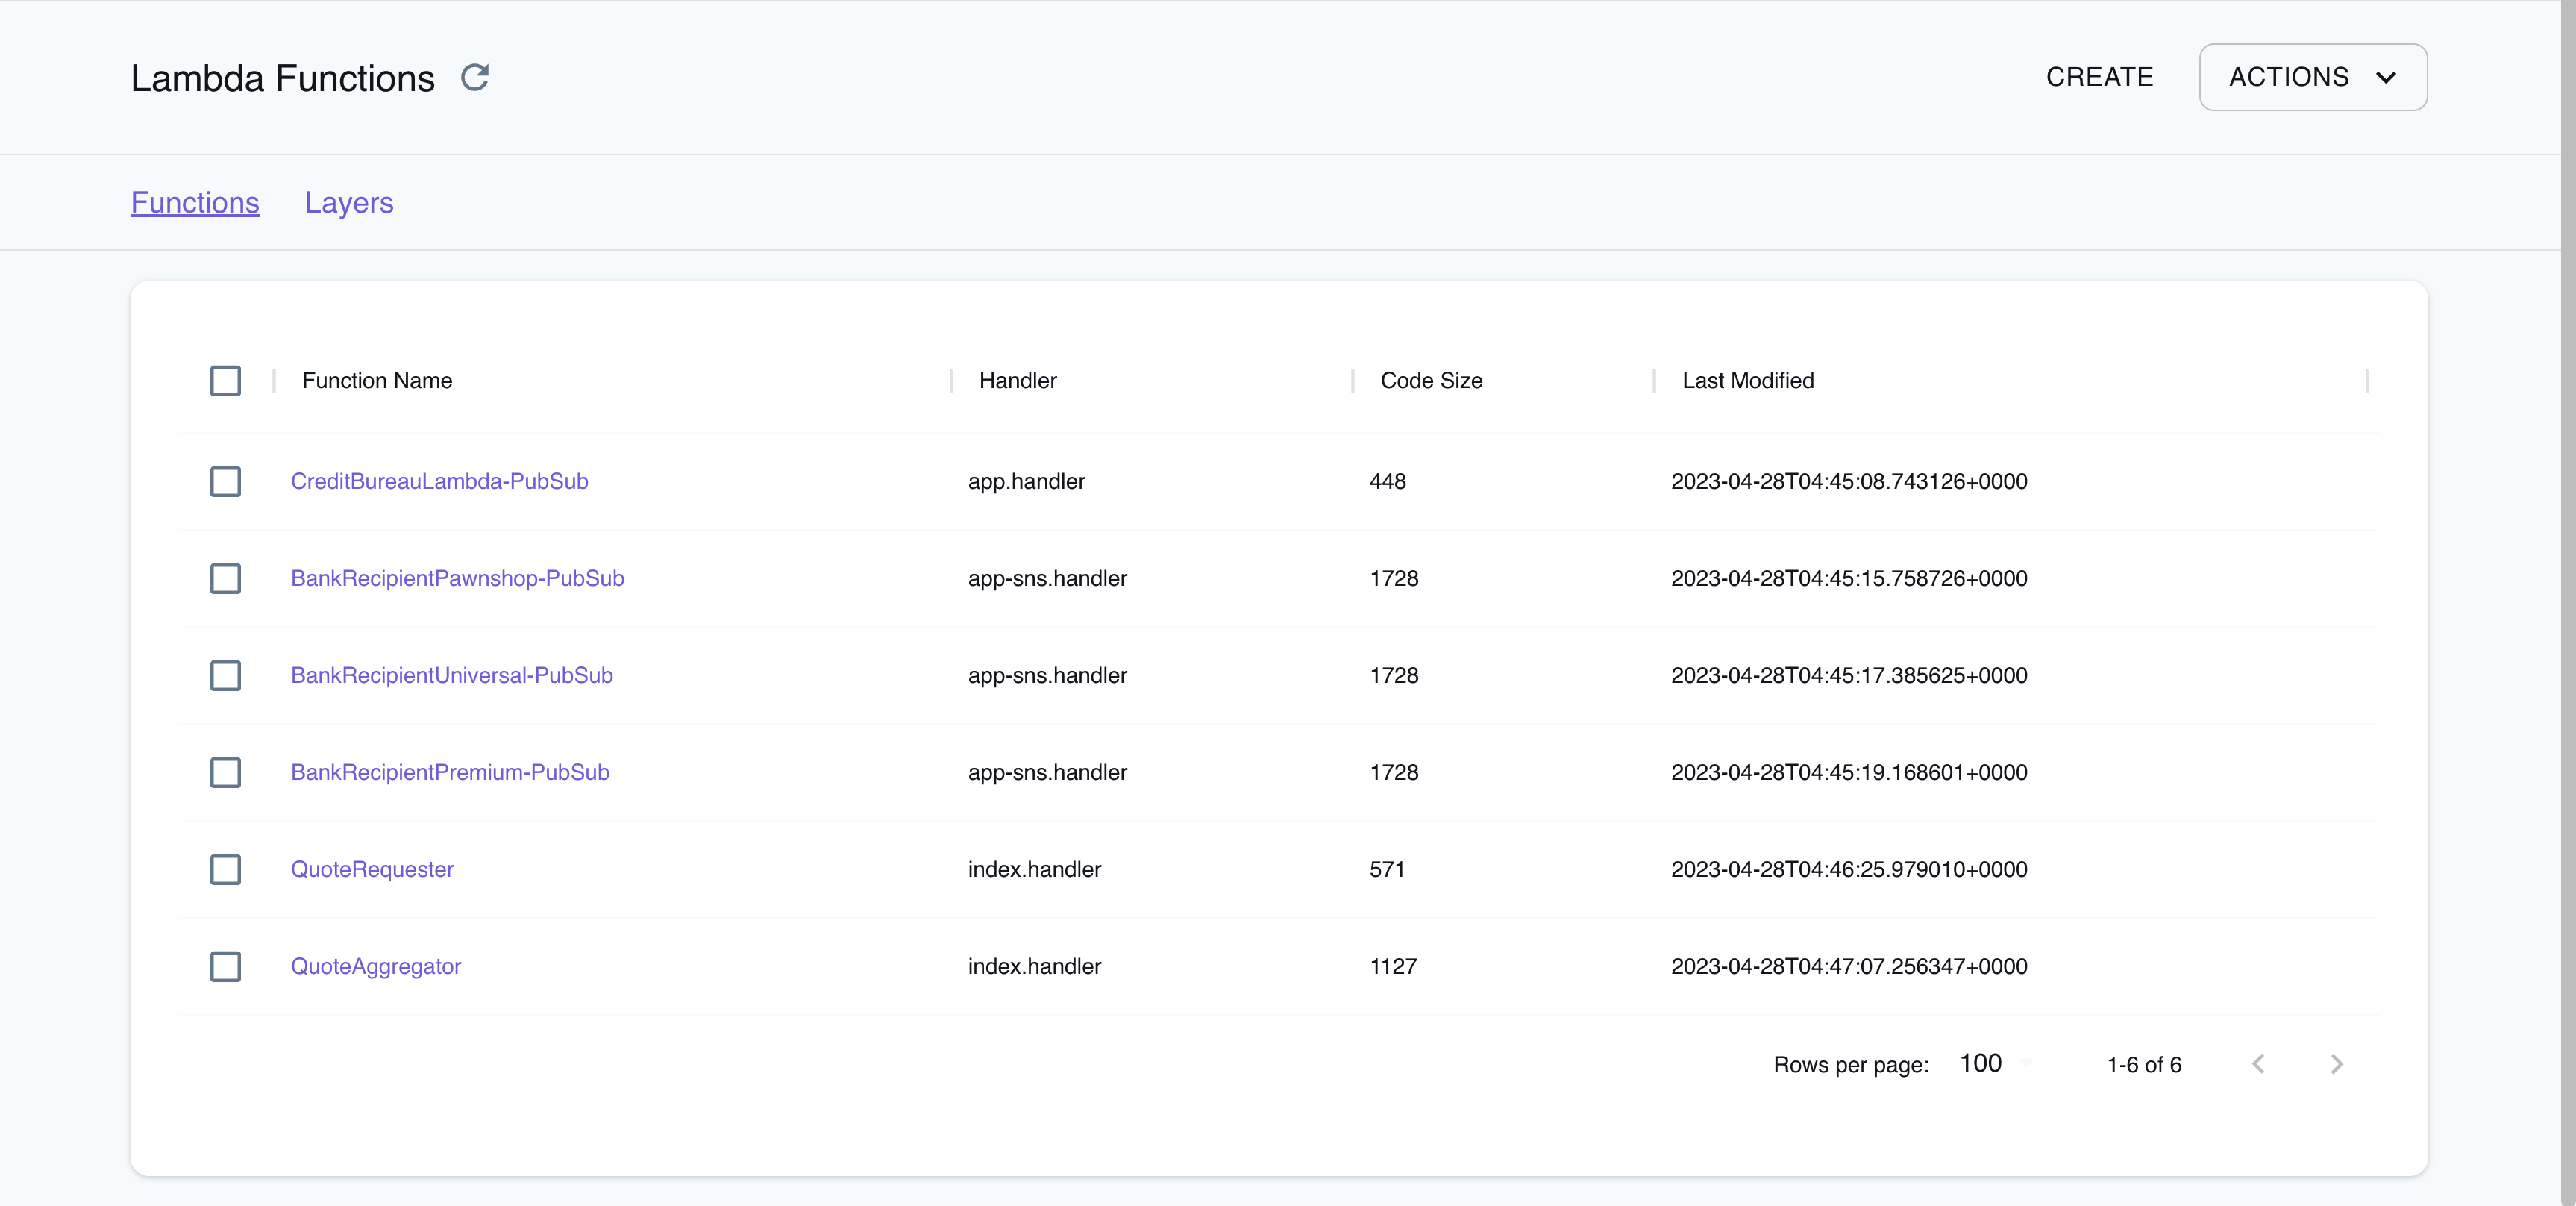Check the select-all checkbox in table header
Viewport: 2576px width, 1206px height.
226,381
